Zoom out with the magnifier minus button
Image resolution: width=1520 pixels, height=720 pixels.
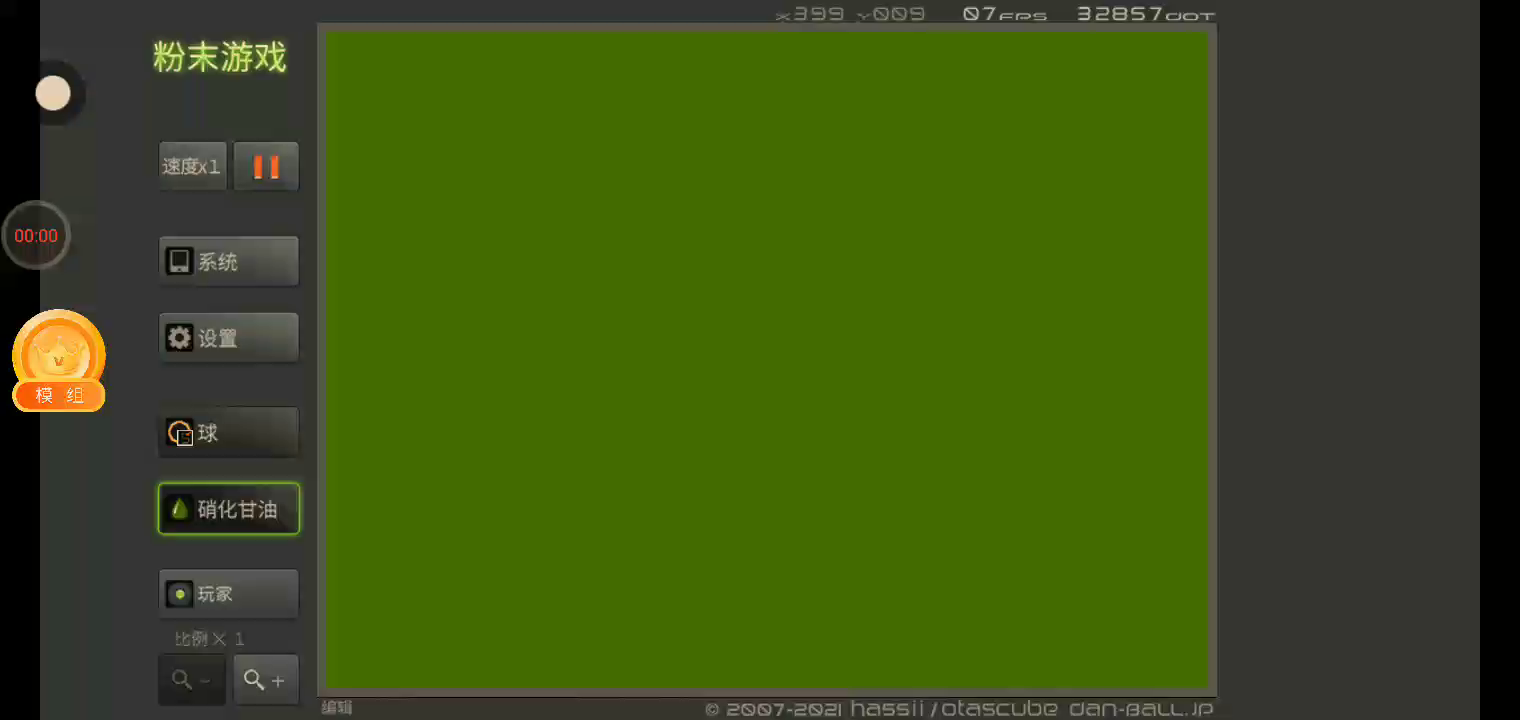192,680
